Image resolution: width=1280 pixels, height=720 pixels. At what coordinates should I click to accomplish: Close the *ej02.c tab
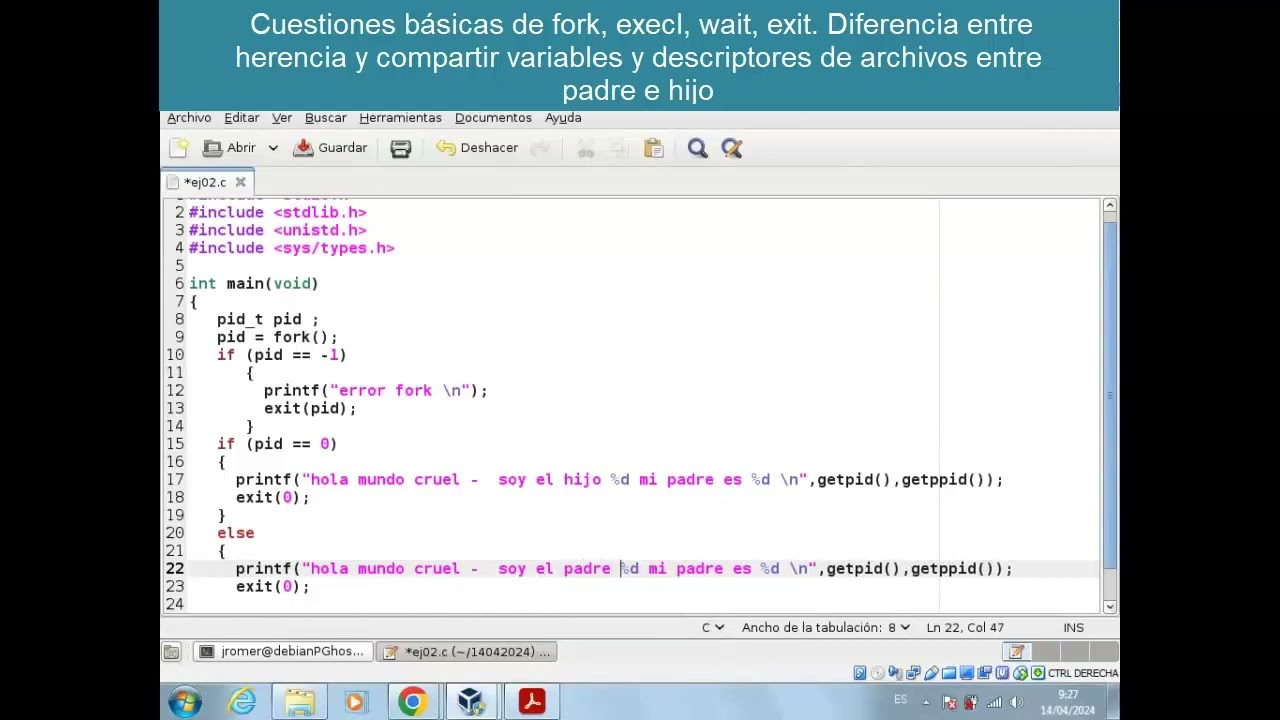pos(240,182)
